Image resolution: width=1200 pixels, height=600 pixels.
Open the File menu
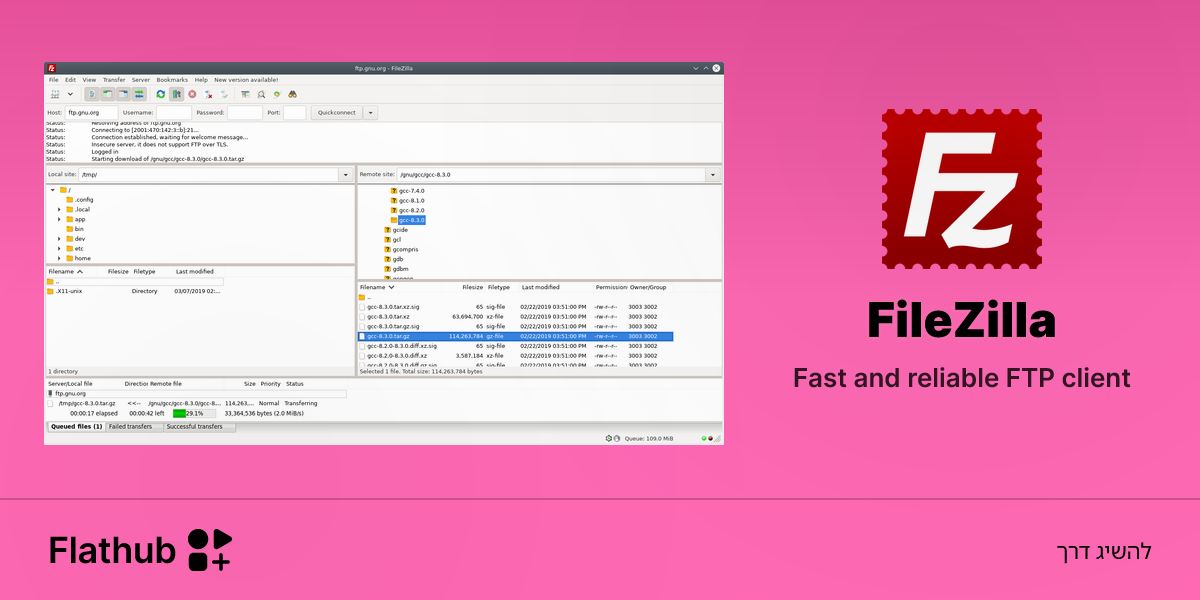(x=54, y=79)
